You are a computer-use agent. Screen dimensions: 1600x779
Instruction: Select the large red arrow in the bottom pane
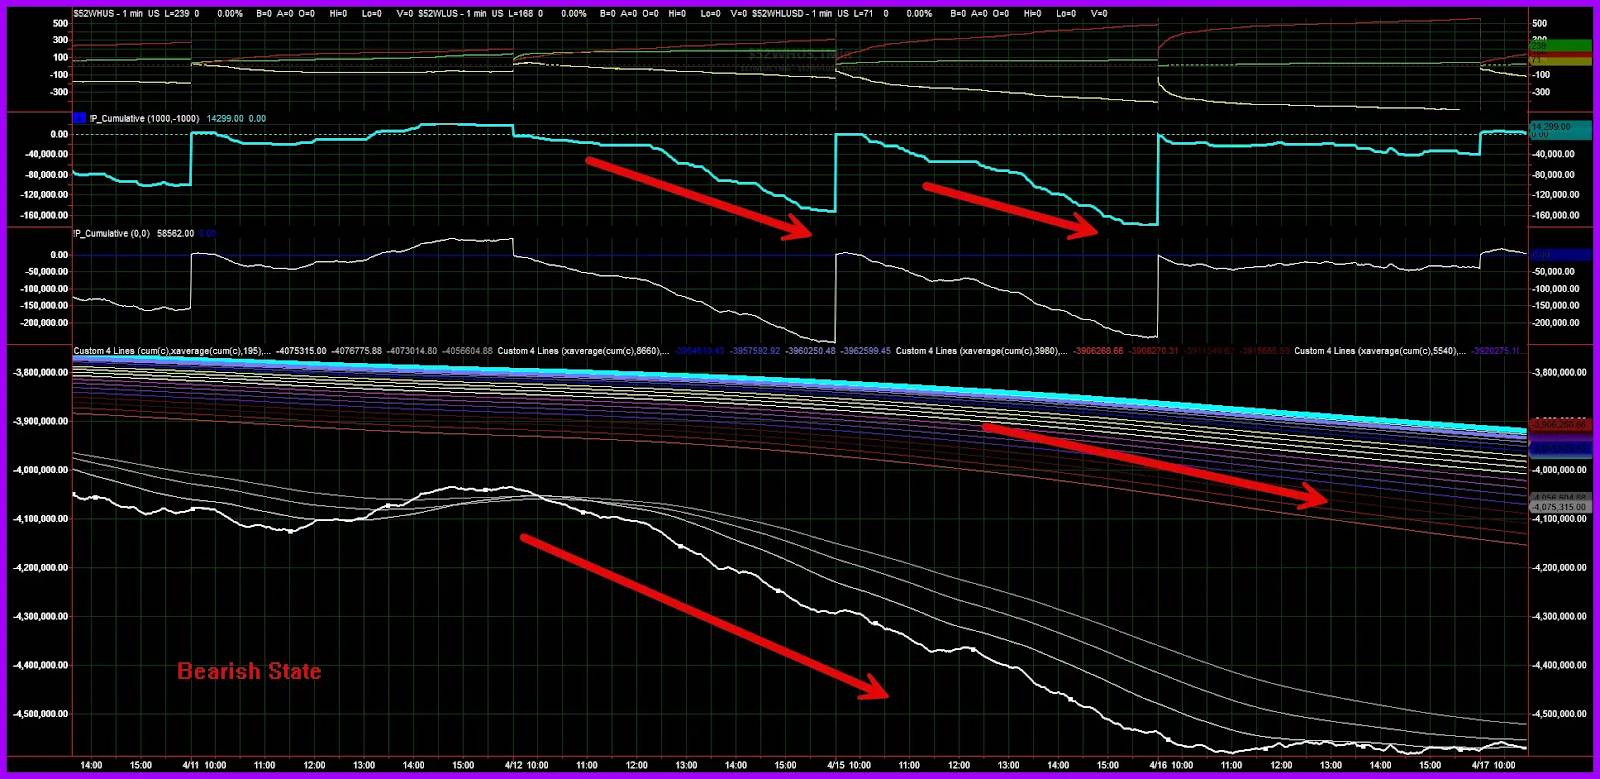pos(704,617)
